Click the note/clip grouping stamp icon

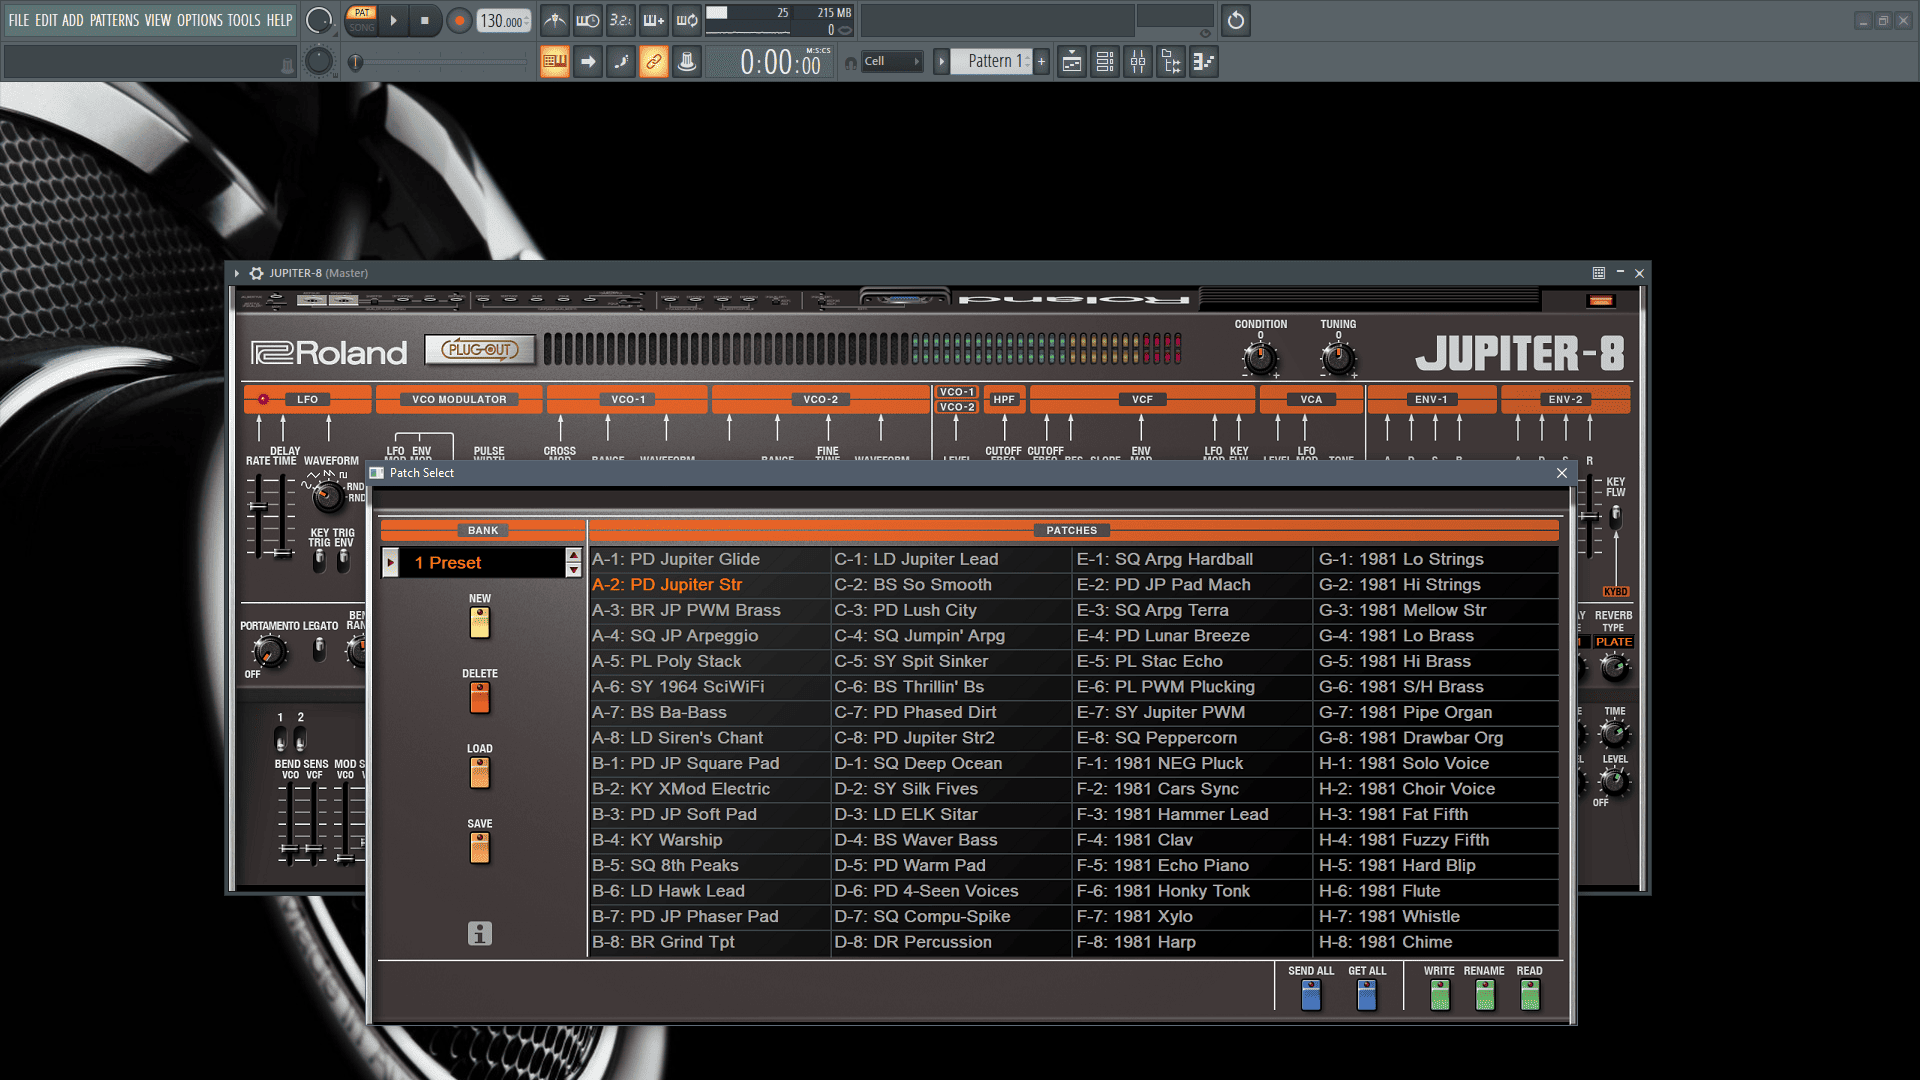pyautogui.click(x=687, y=62)
